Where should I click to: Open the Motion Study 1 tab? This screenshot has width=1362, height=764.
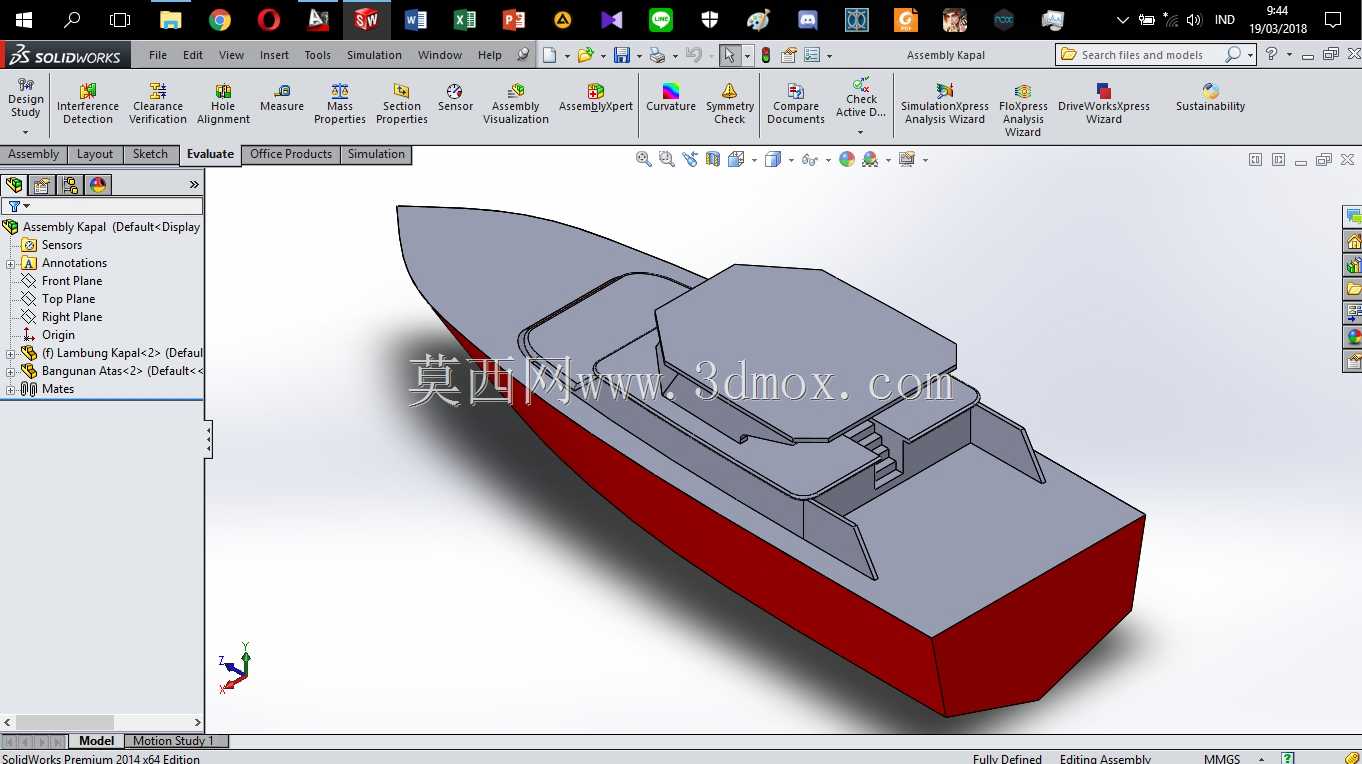[174, 741]
